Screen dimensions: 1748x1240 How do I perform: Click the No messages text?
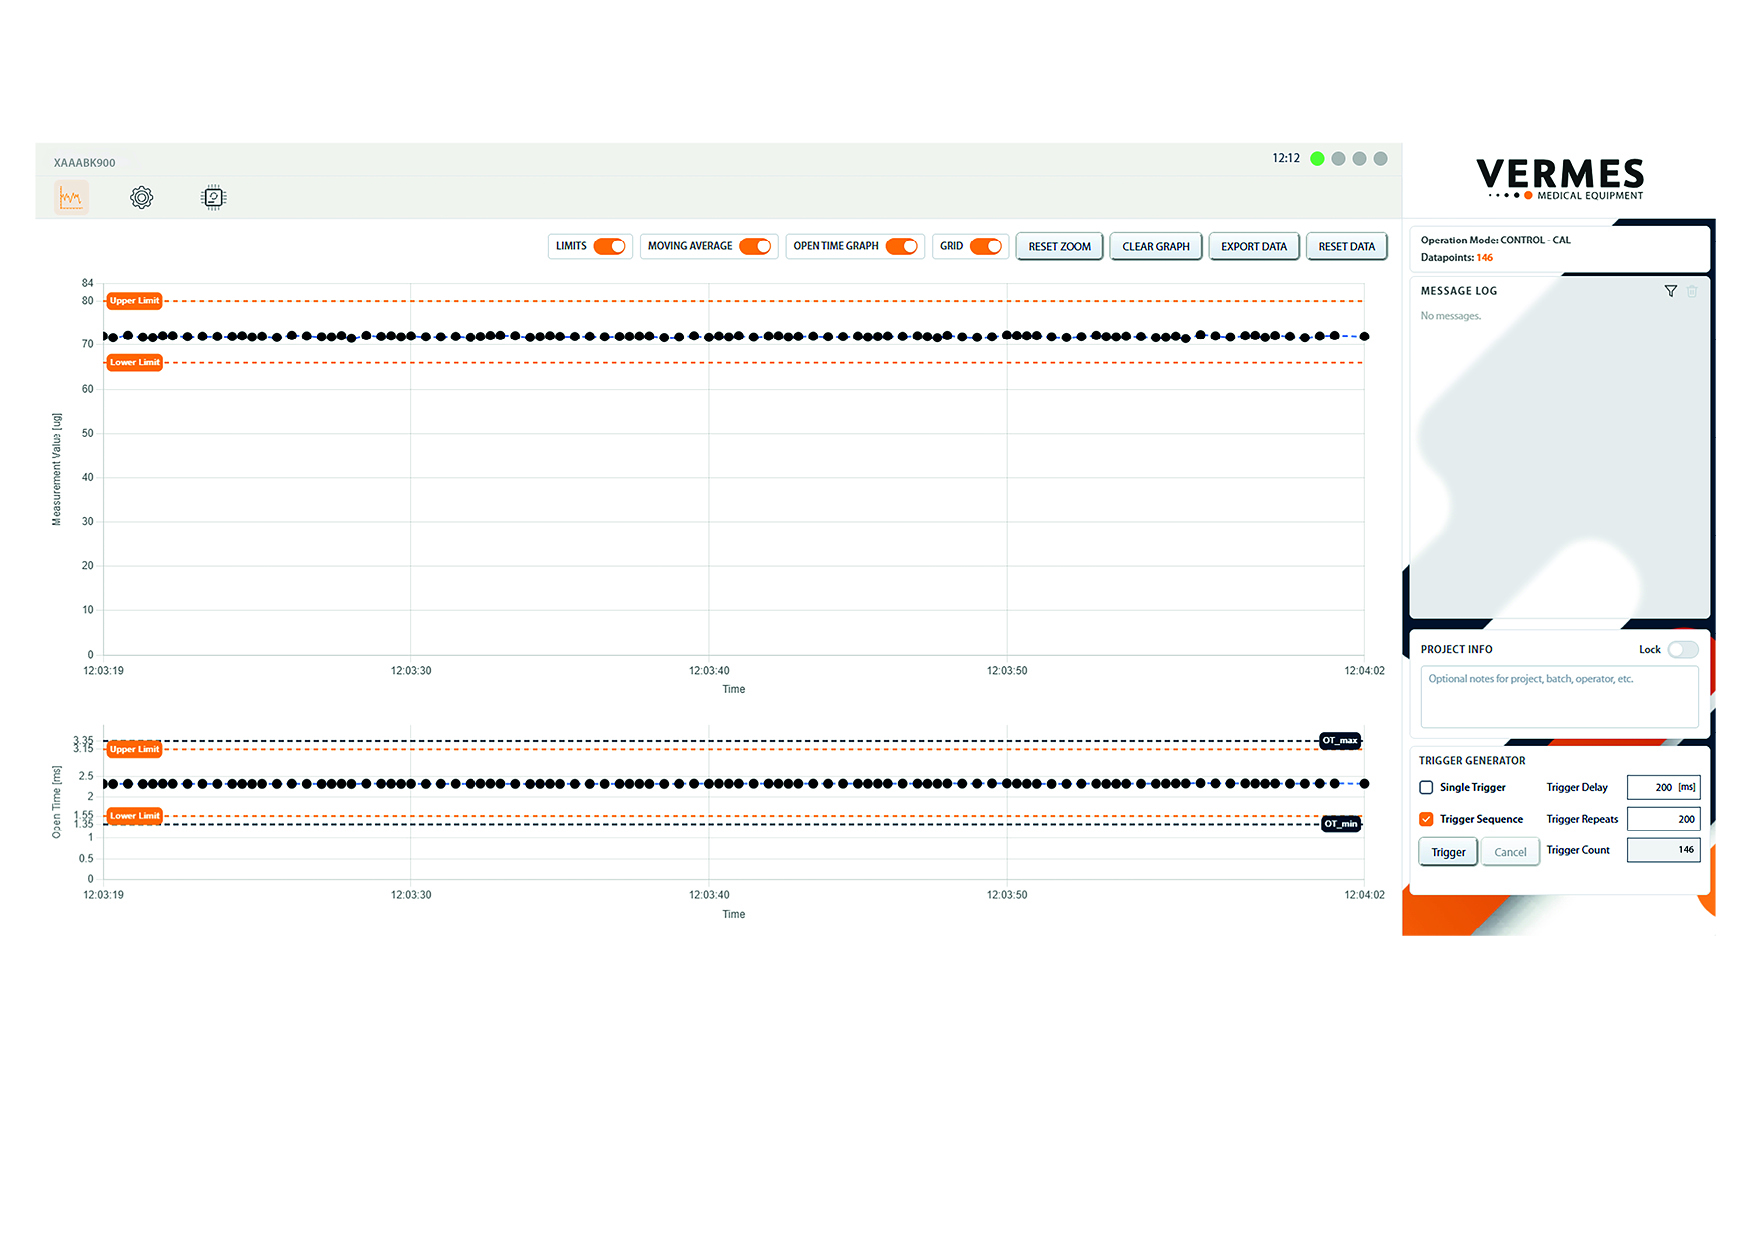[x=1450, y=316]
